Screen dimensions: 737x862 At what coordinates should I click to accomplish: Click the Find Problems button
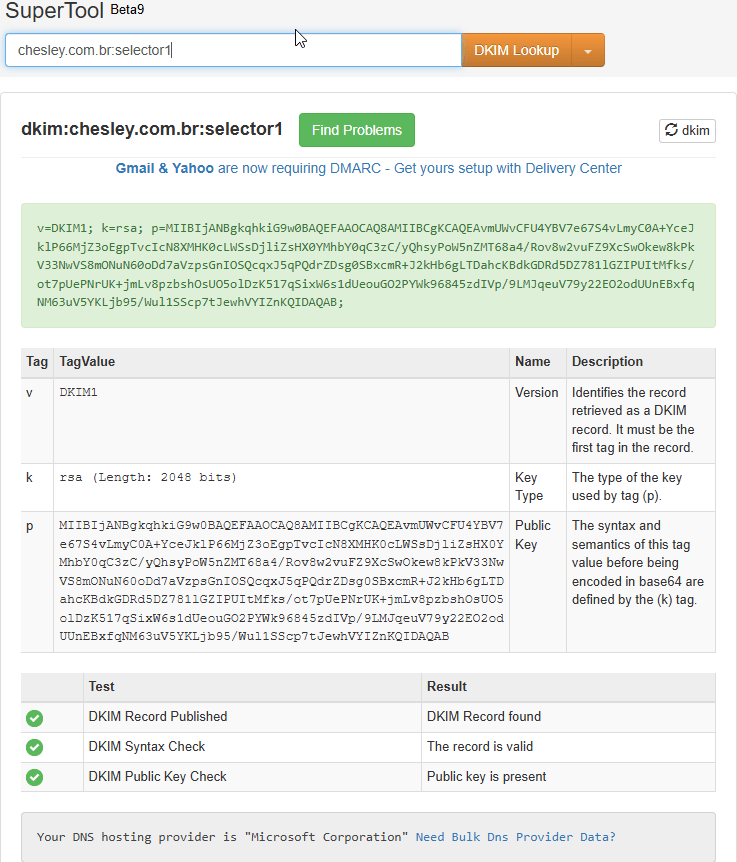(x=356, y=130)
